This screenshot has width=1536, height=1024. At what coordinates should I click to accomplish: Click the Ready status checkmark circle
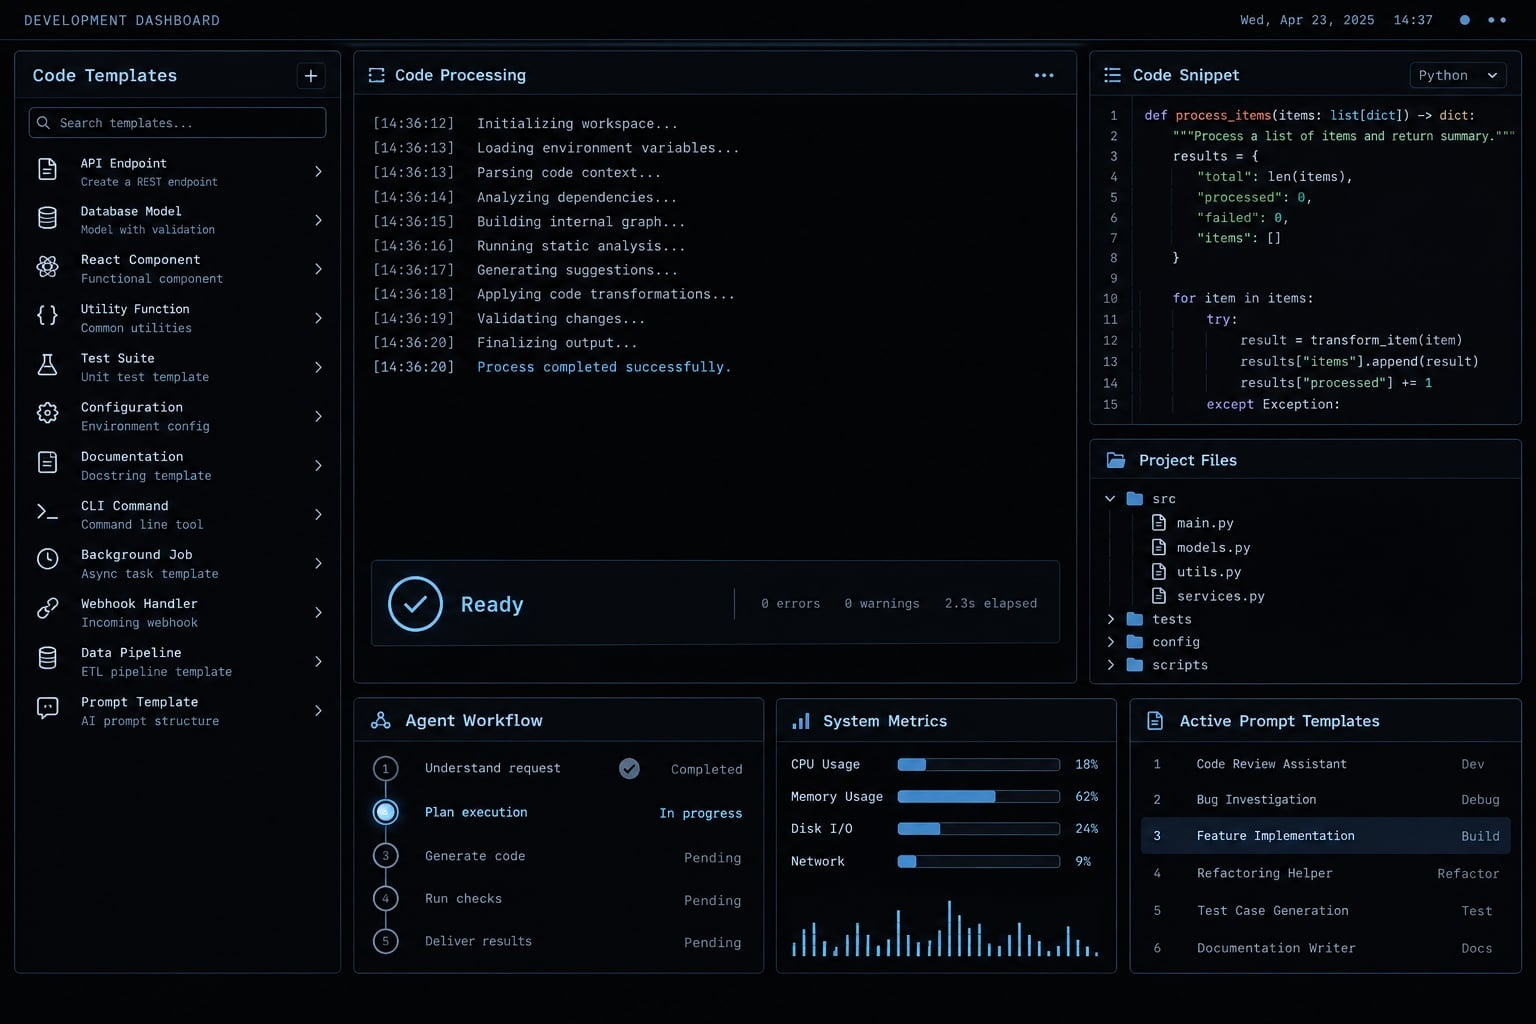[415, 604]
